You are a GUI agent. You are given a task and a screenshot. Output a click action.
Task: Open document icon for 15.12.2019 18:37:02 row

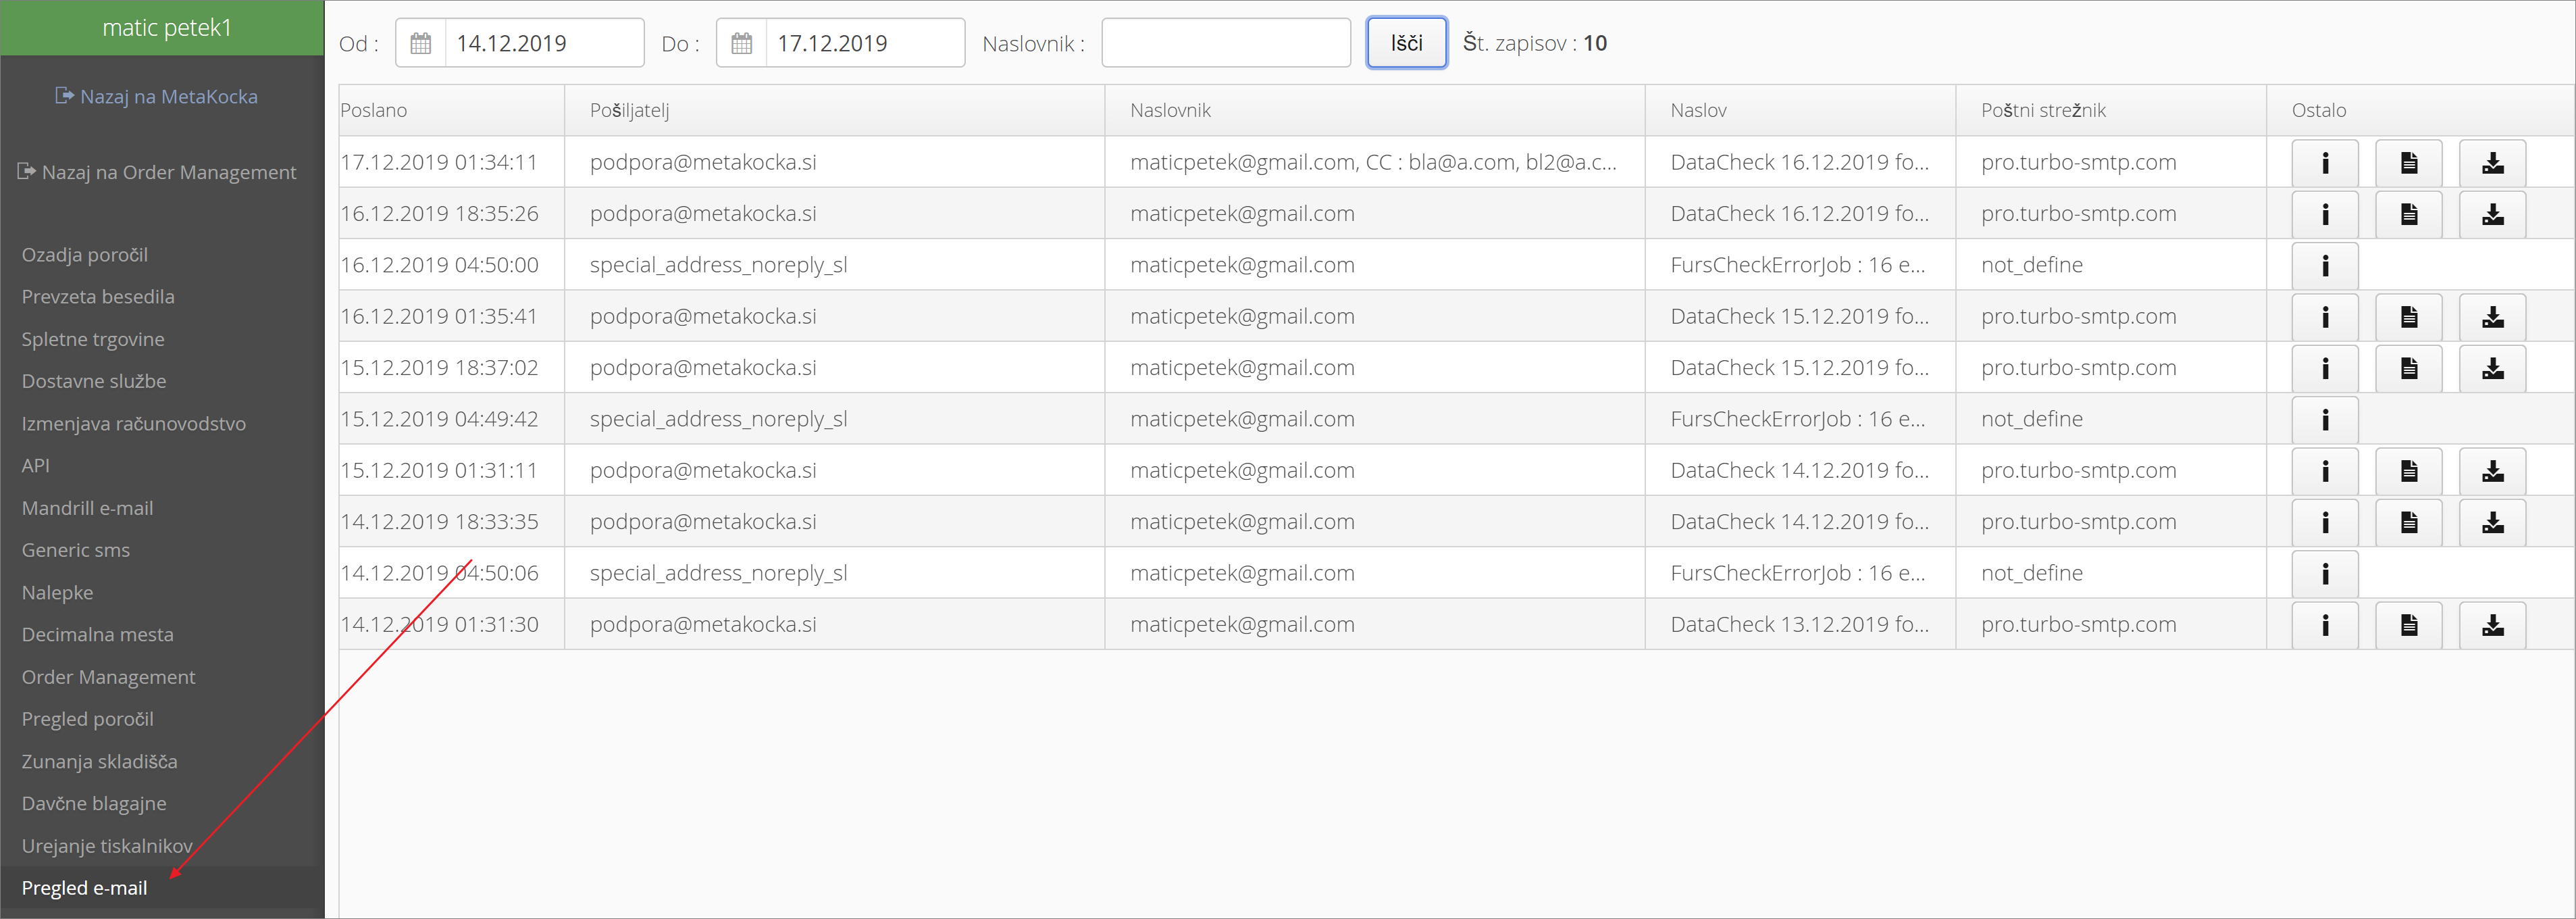[x=2408, y=368]
